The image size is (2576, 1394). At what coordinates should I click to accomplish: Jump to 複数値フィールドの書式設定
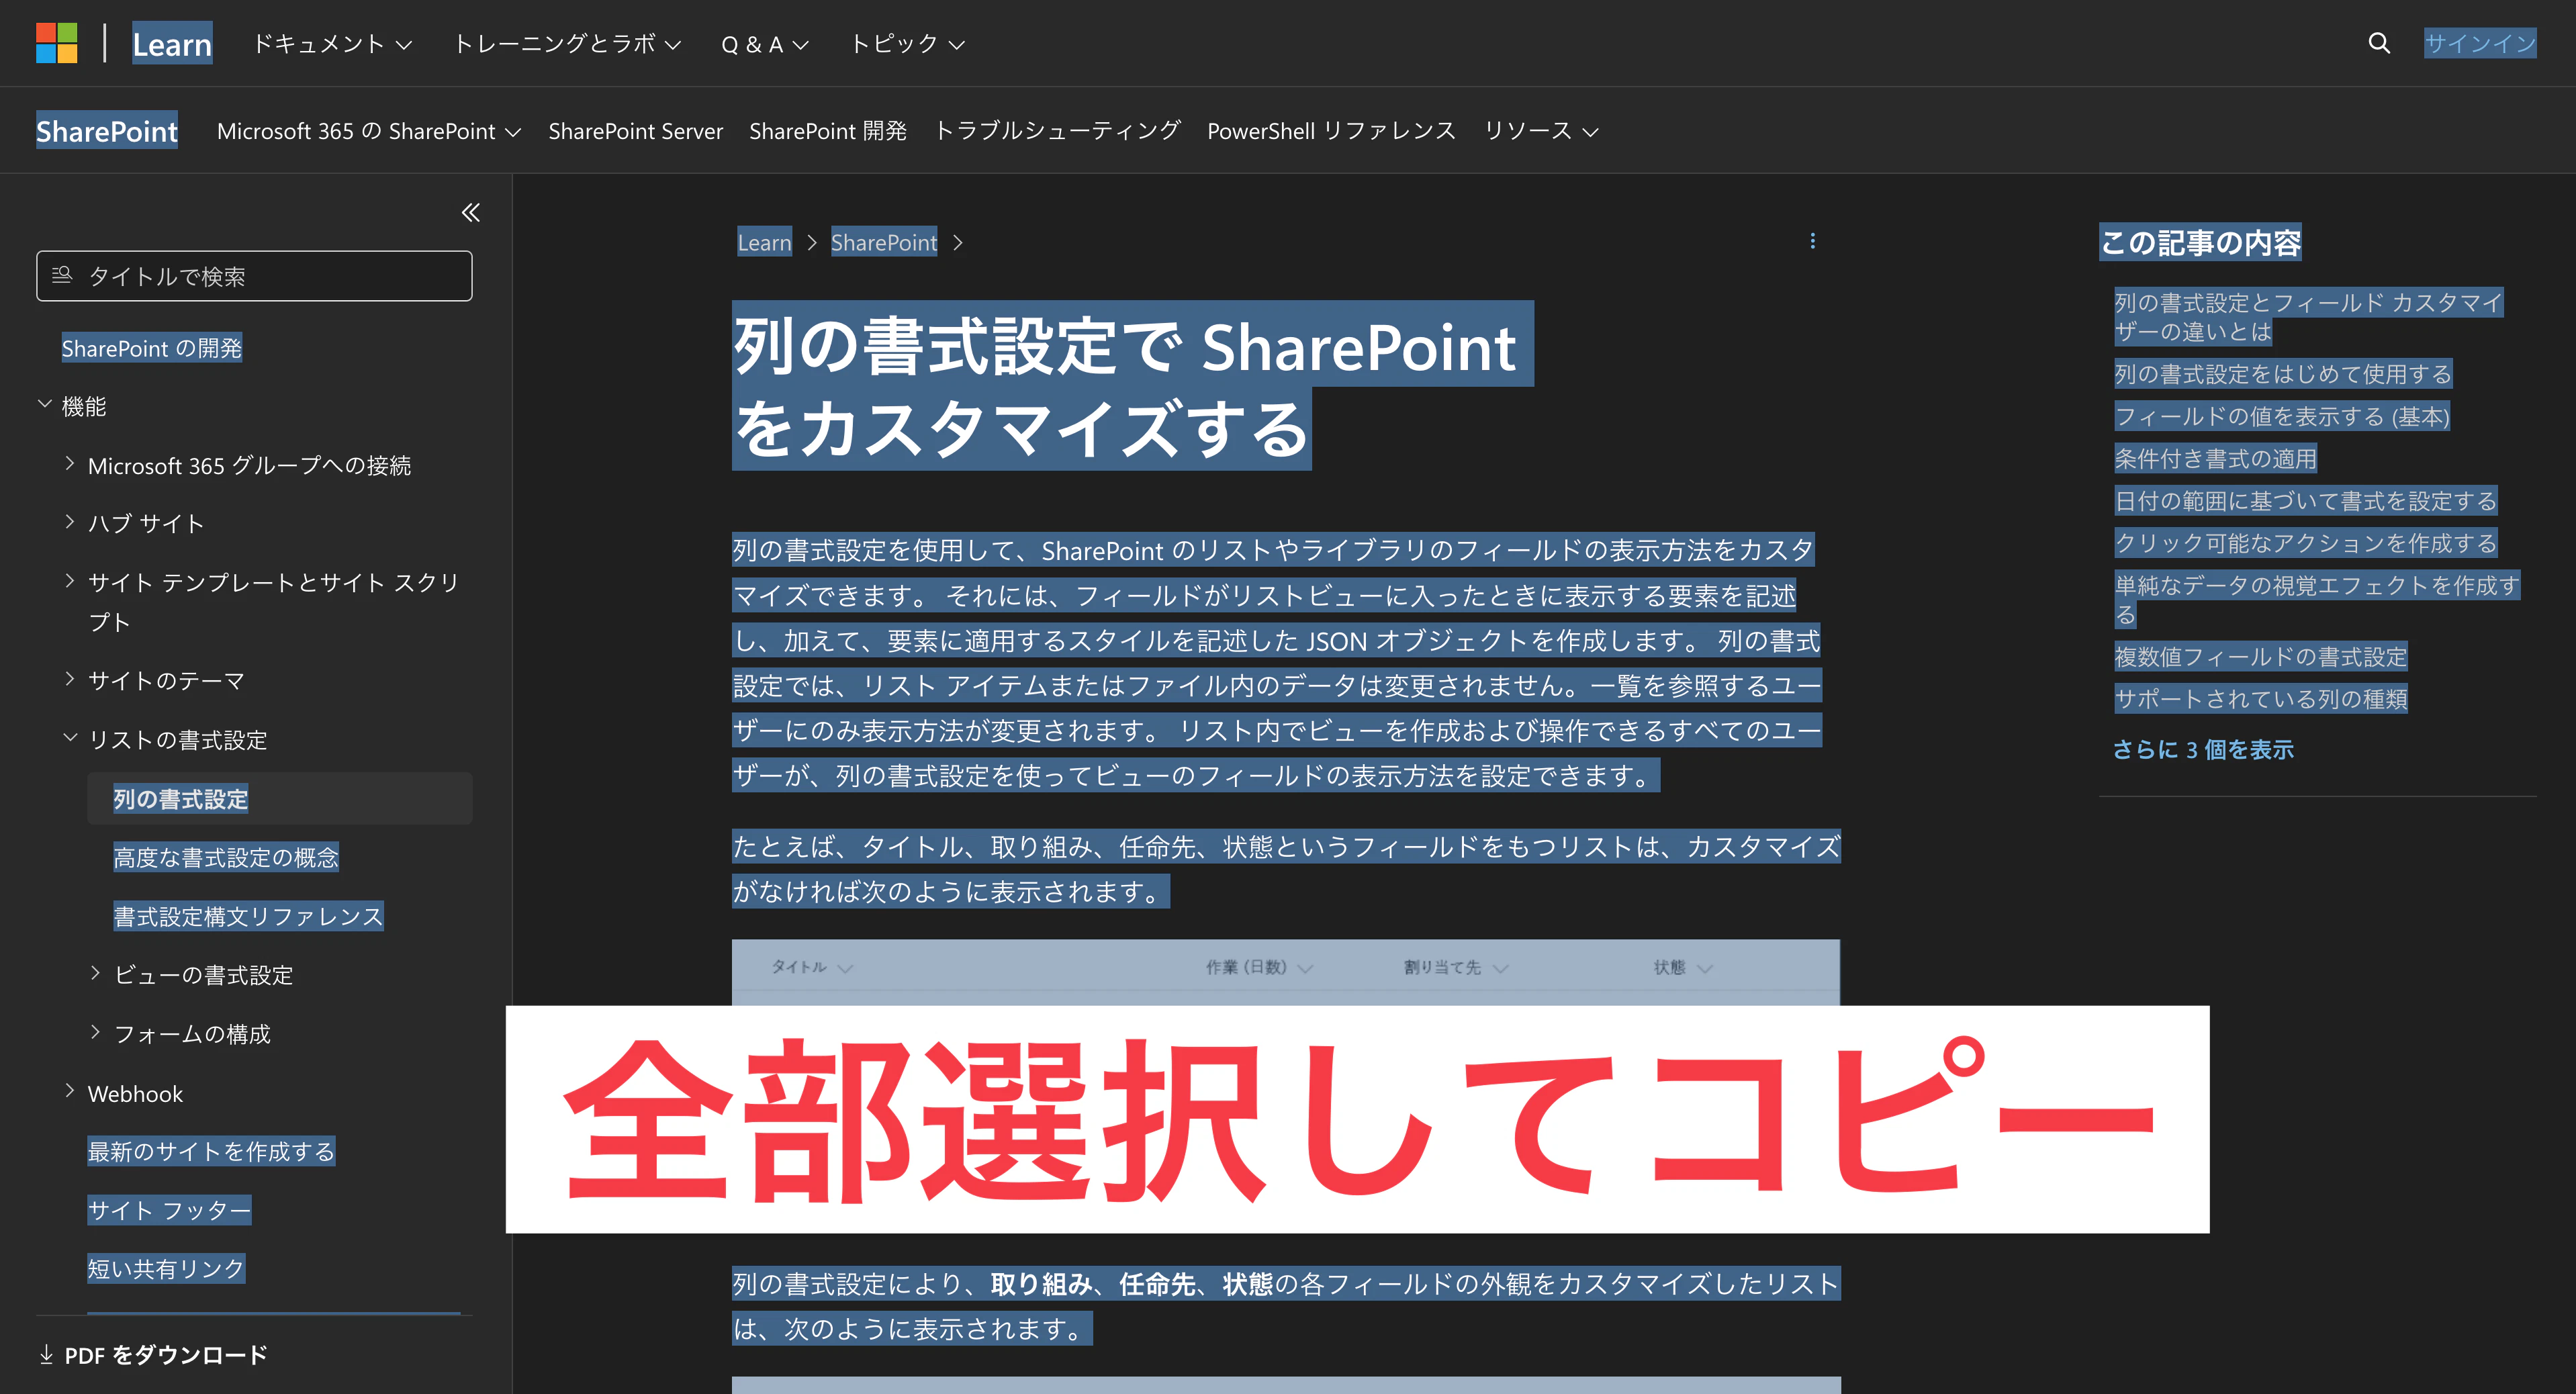2260,656
